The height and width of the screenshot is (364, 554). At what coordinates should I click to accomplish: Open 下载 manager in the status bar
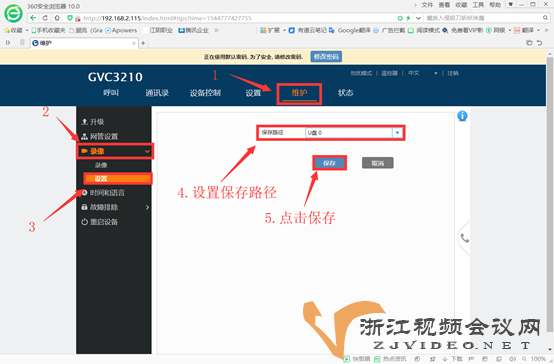453,359
